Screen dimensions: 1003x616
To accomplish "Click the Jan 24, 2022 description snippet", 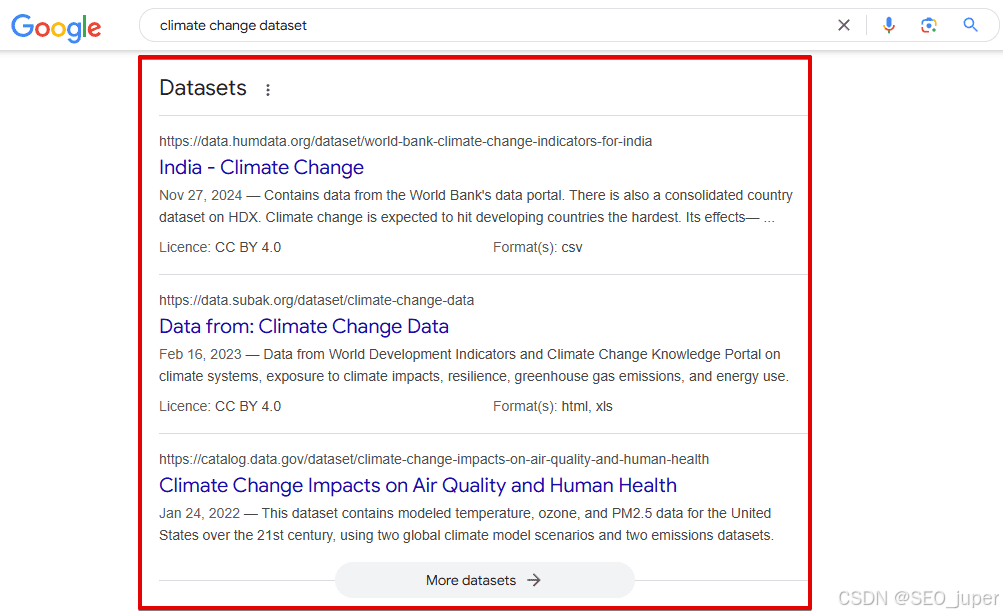I will click(466, 524).
